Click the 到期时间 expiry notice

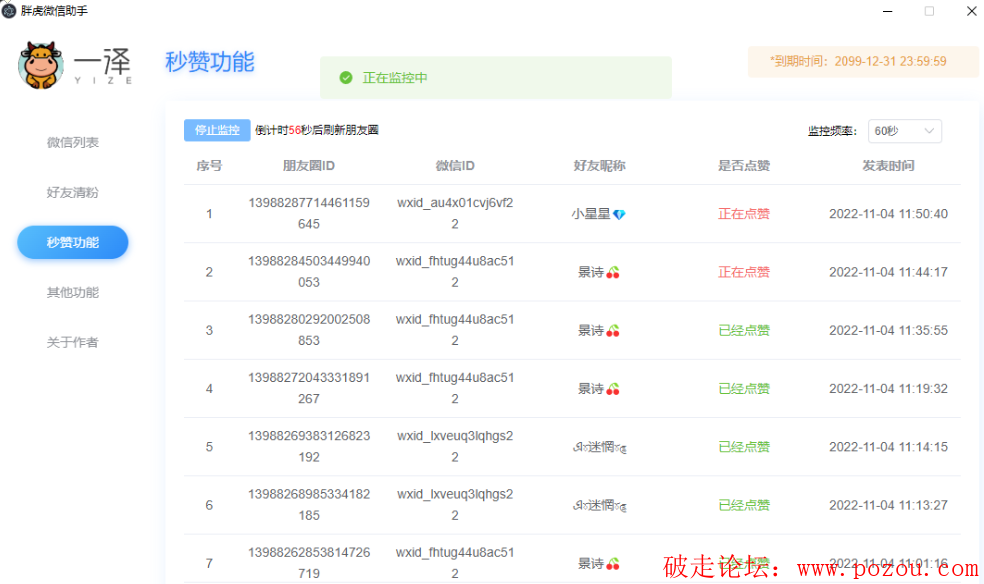(862, 62)
